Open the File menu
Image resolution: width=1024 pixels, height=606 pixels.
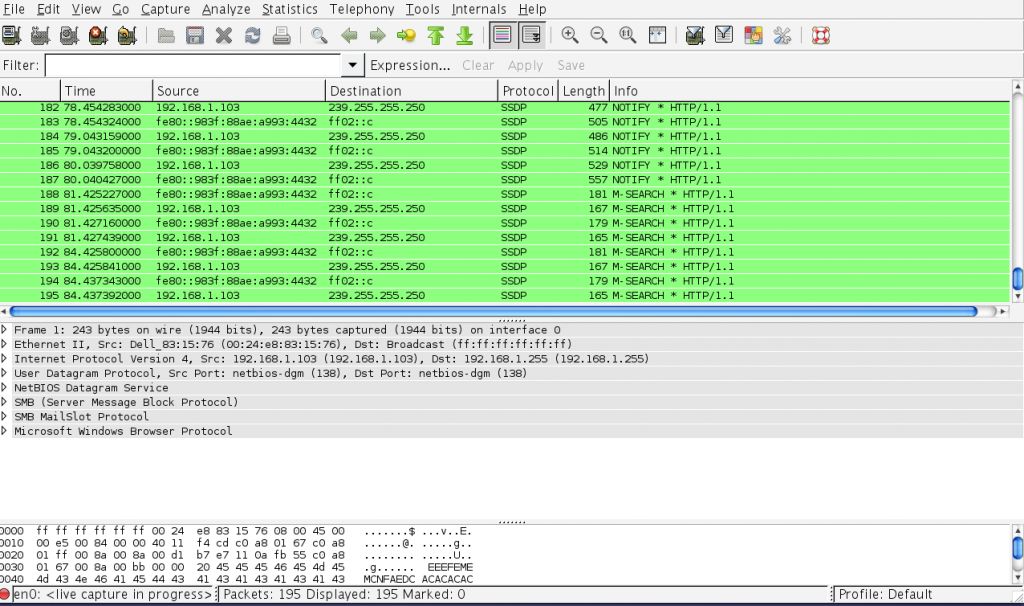[14, 9]
